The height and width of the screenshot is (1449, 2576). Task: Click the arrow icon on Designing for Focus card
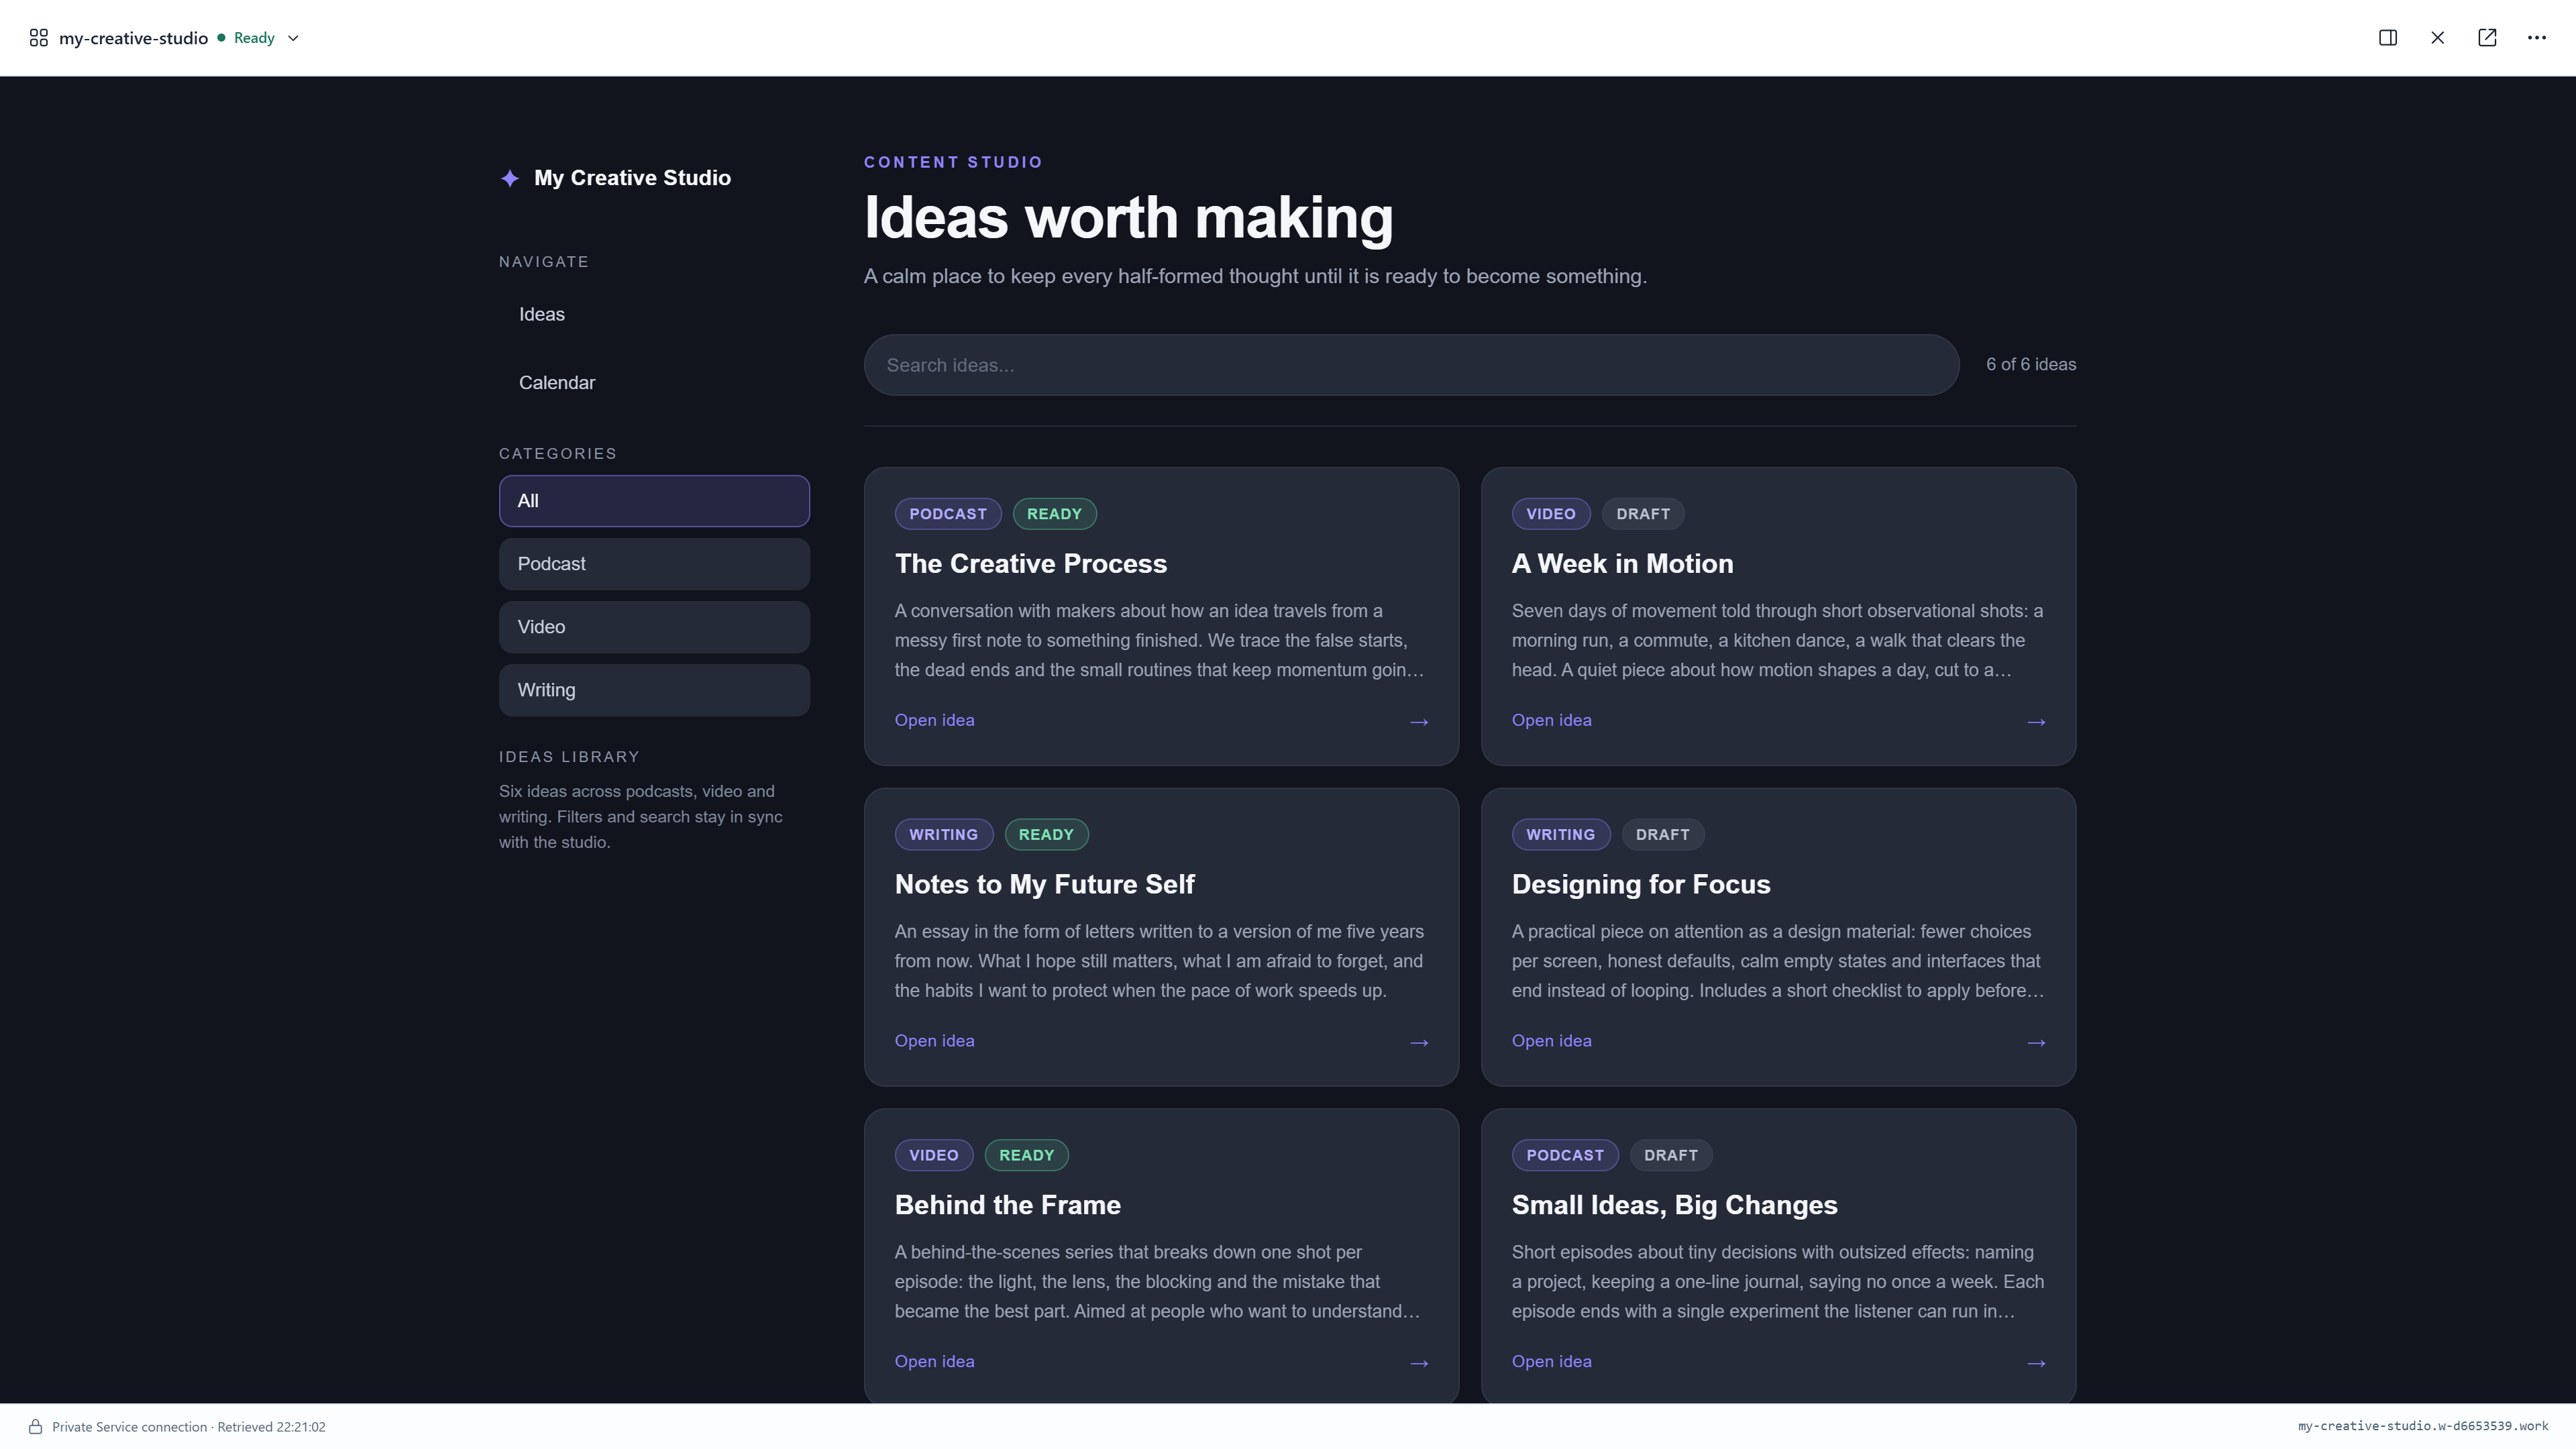pyautogui.click(x=2036, y=1043)
